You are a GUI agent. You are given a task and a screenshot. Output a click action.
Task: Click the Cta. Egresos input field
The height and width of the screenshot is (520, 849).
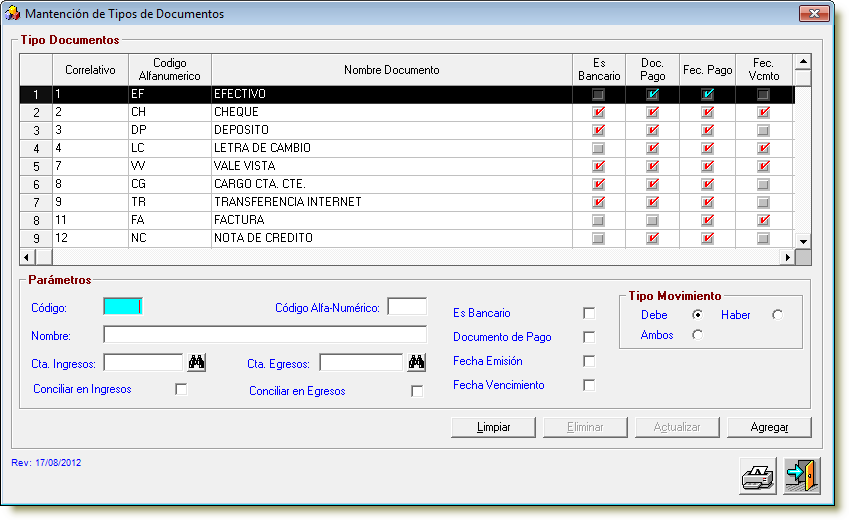(x=361, y=362)
